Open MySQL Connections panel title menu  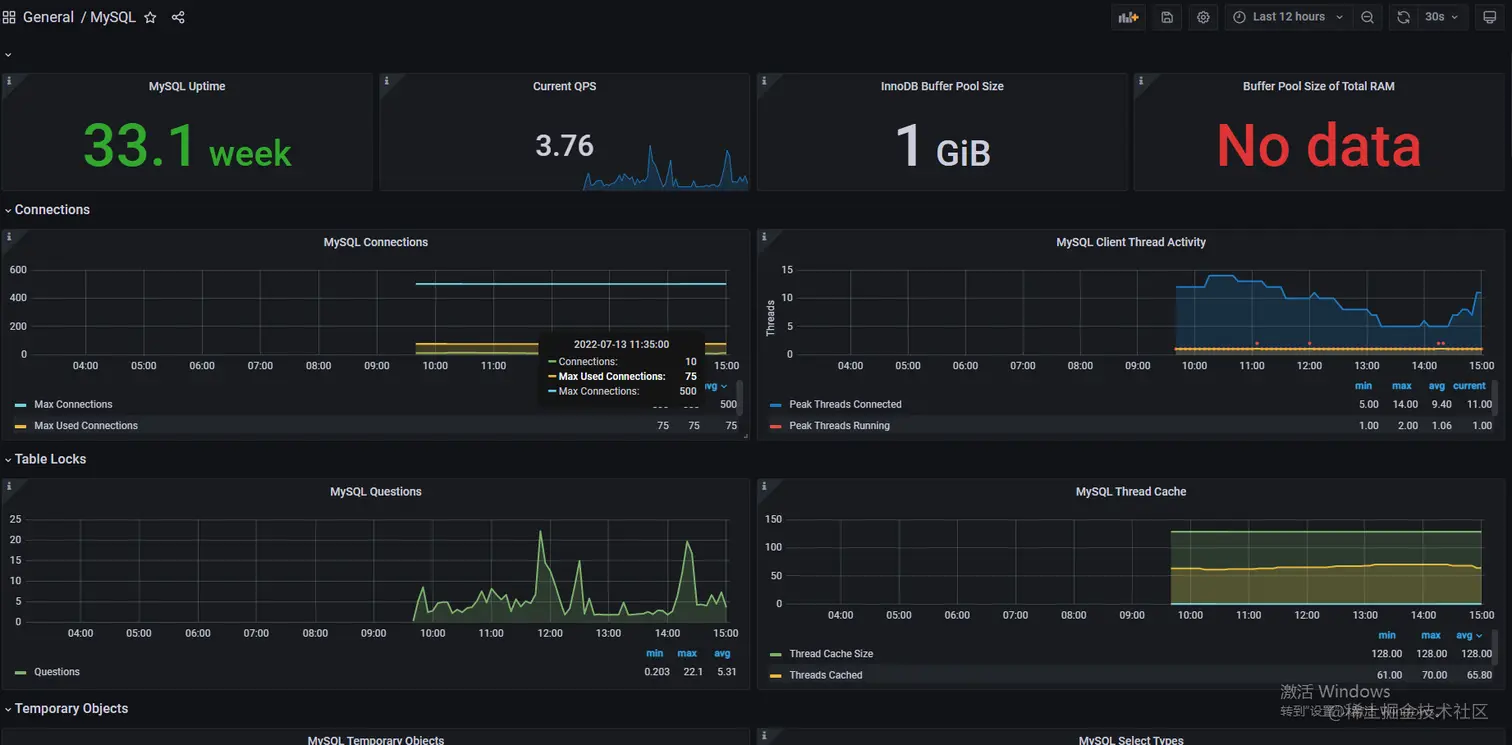click(x=375, y=242)
